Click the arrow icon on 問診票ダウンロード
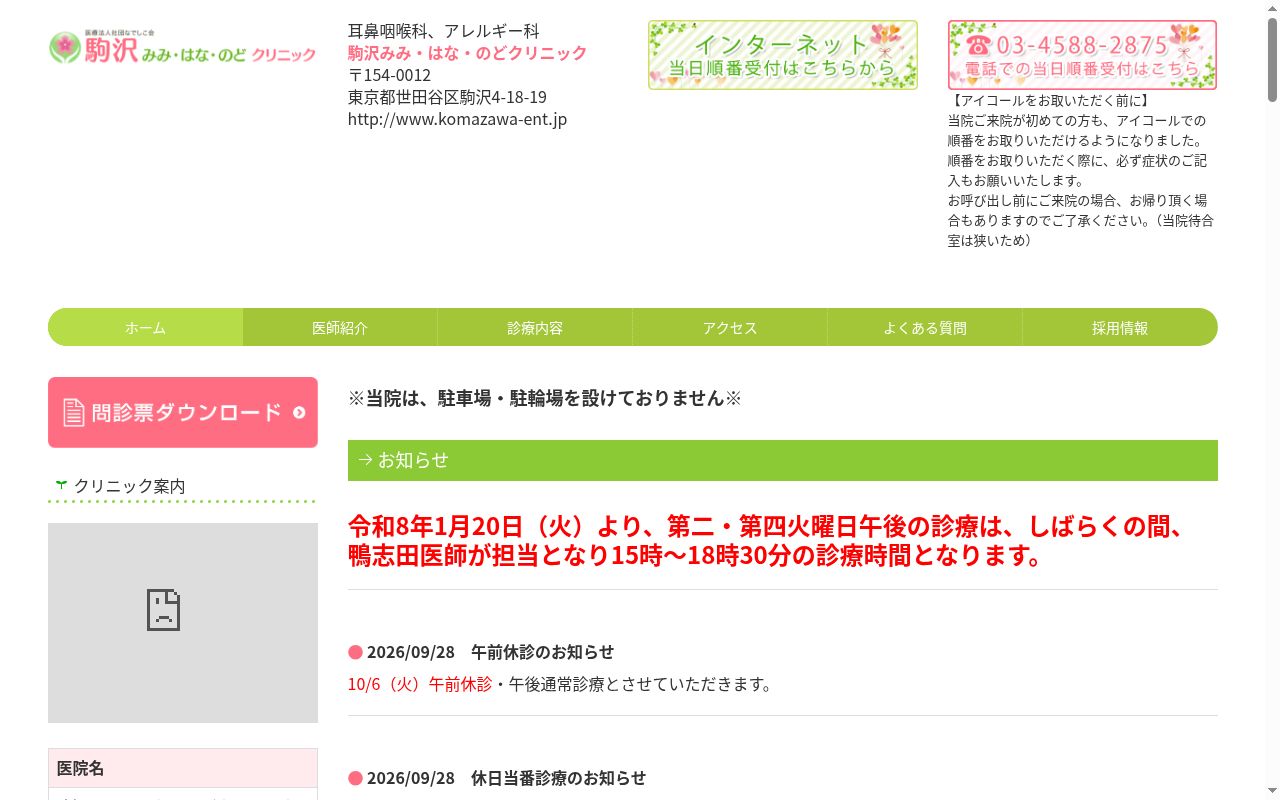 (x=299, y=412)
